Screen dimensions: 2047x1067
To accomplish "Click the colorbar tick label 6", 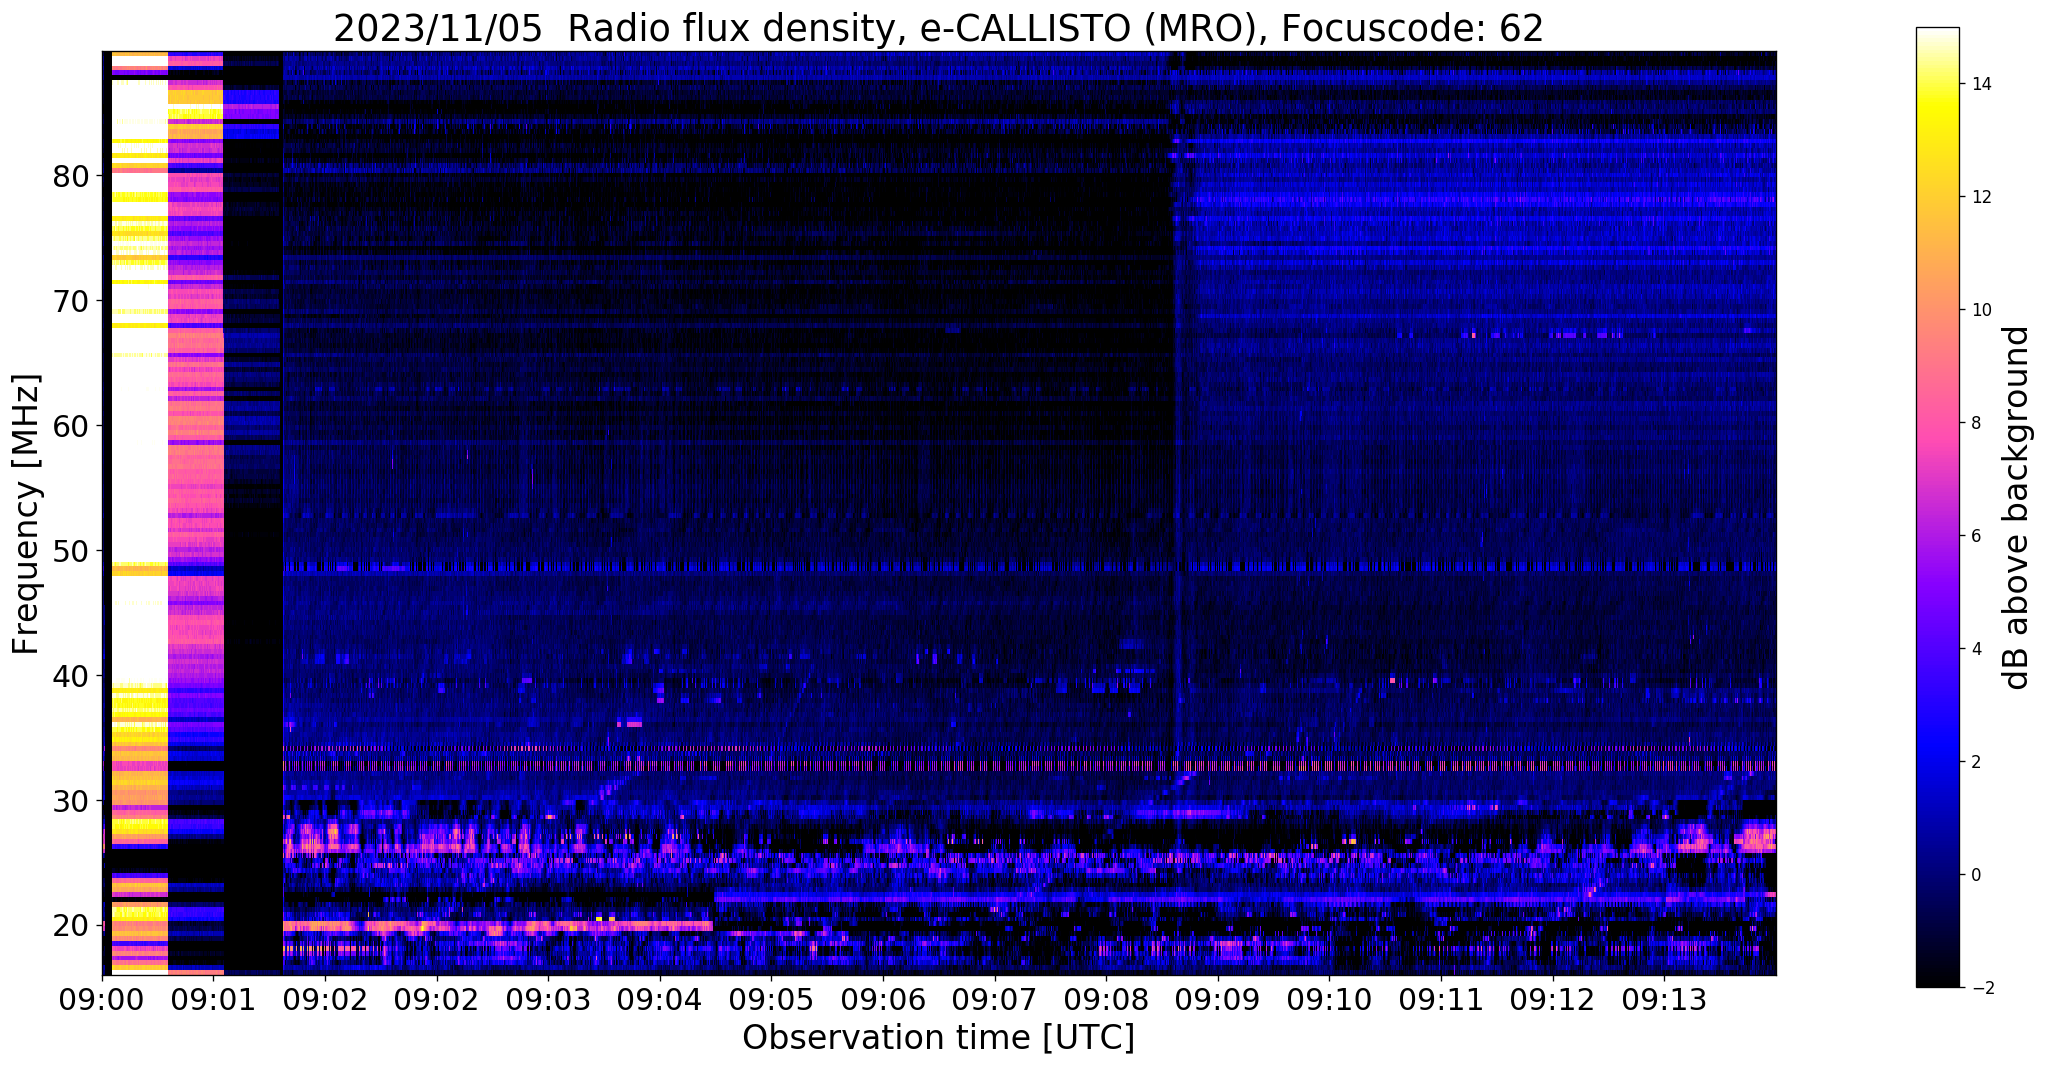I will click(x=1975, y=536).
